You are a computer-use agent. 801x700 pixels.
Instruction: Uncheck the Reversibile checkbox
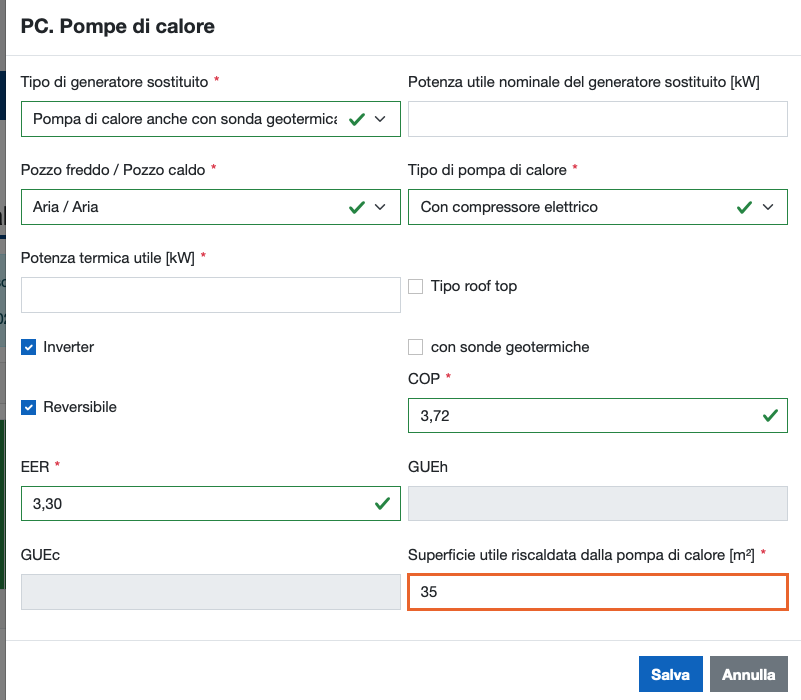[x=29, y=407]
